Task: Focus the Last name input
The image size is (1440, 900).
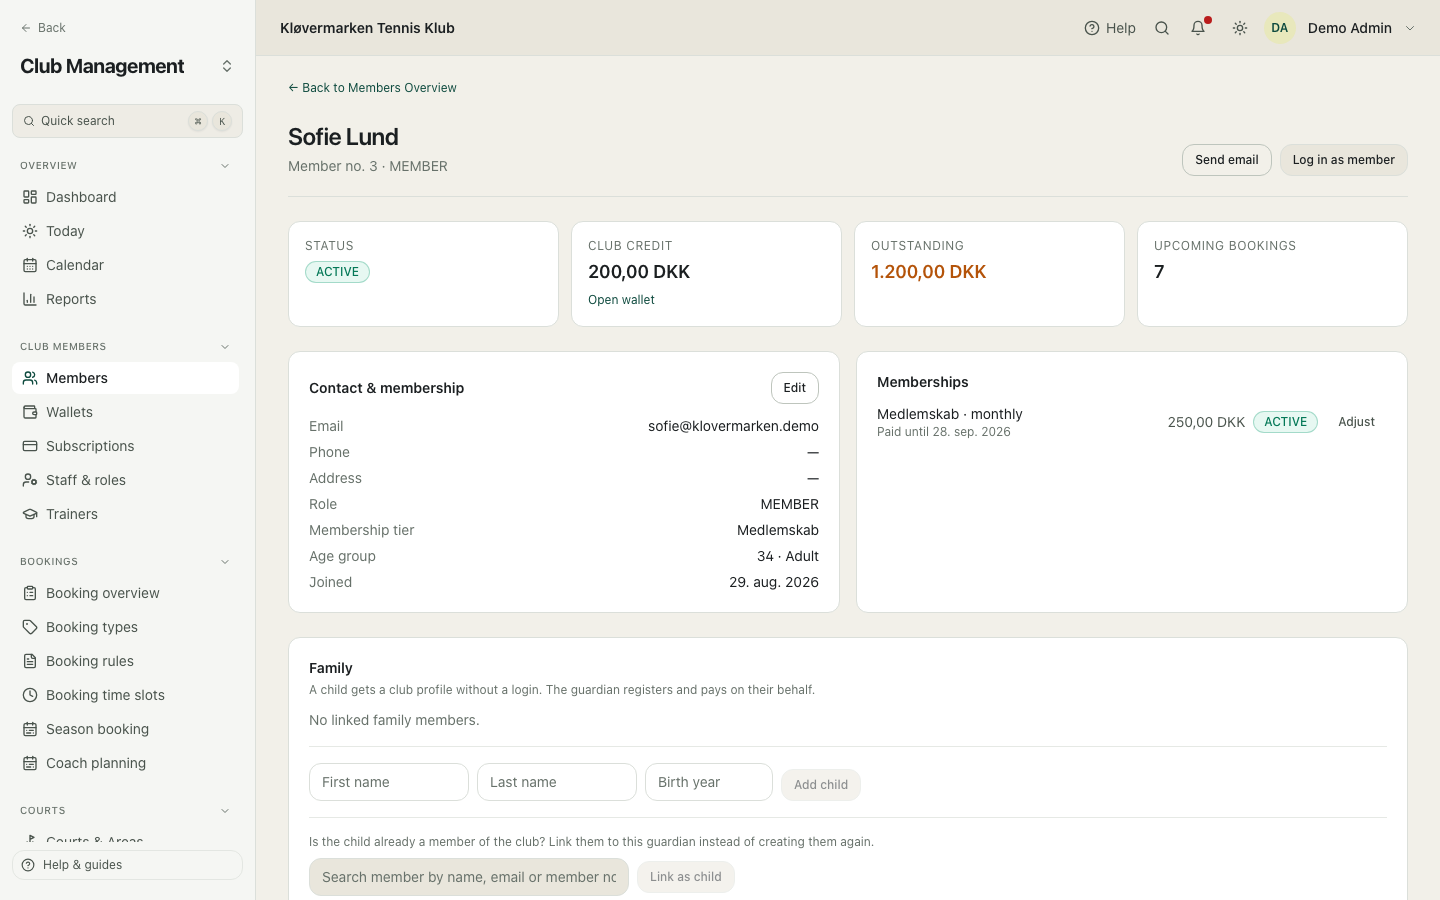Action: (557, 782)
